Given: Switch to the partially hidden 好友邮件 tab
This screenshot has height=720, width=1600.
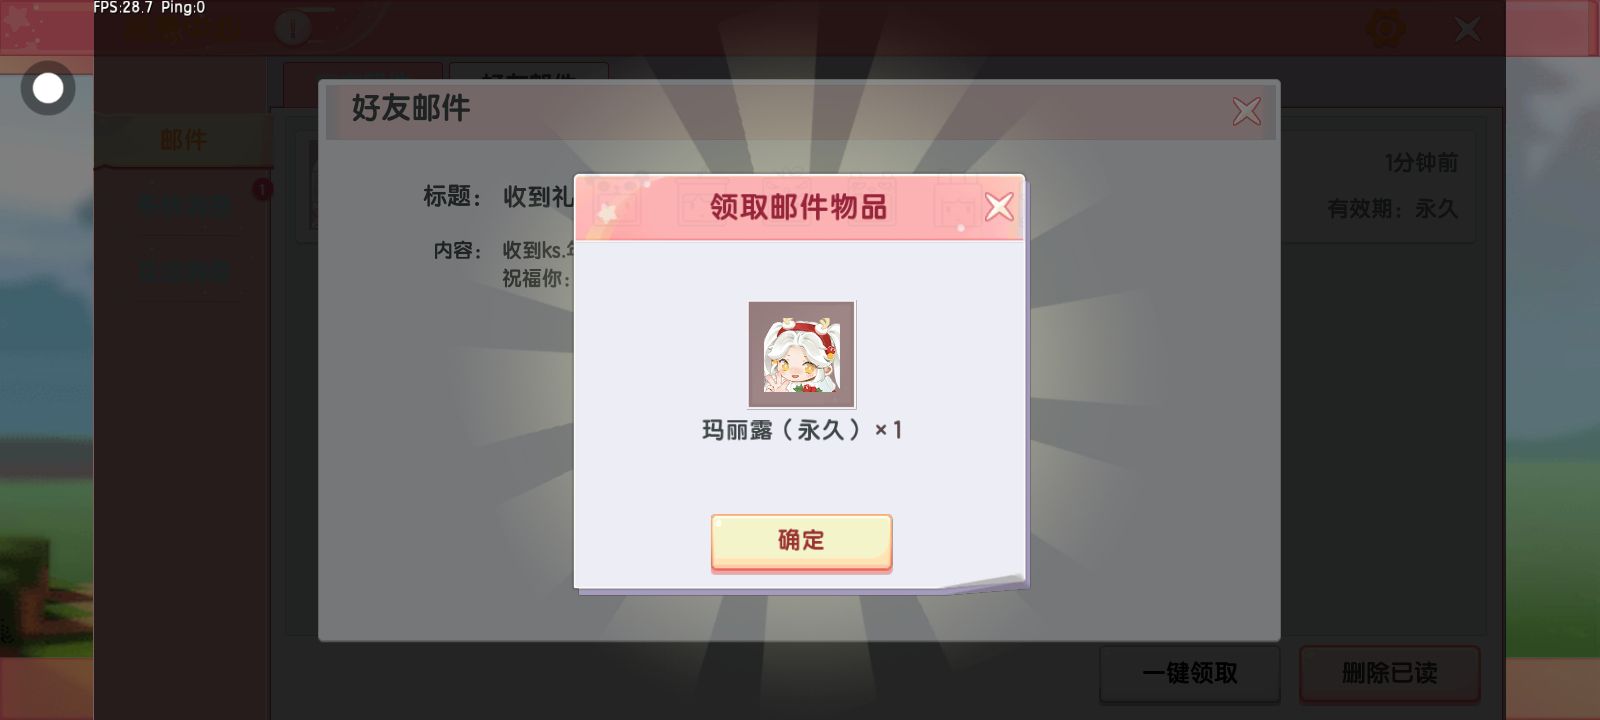Looking at the screenshot, I should click(x=529, y=72).
